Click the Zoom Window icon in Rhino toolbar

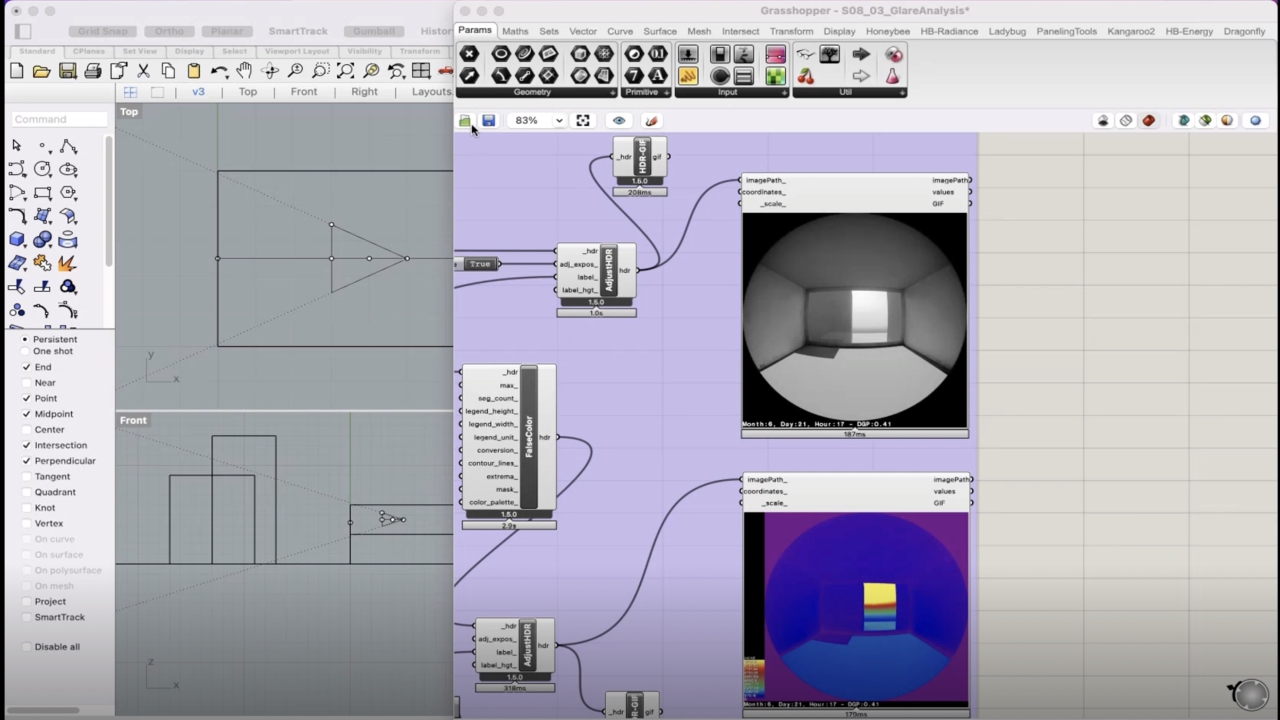tap(320, 71)
